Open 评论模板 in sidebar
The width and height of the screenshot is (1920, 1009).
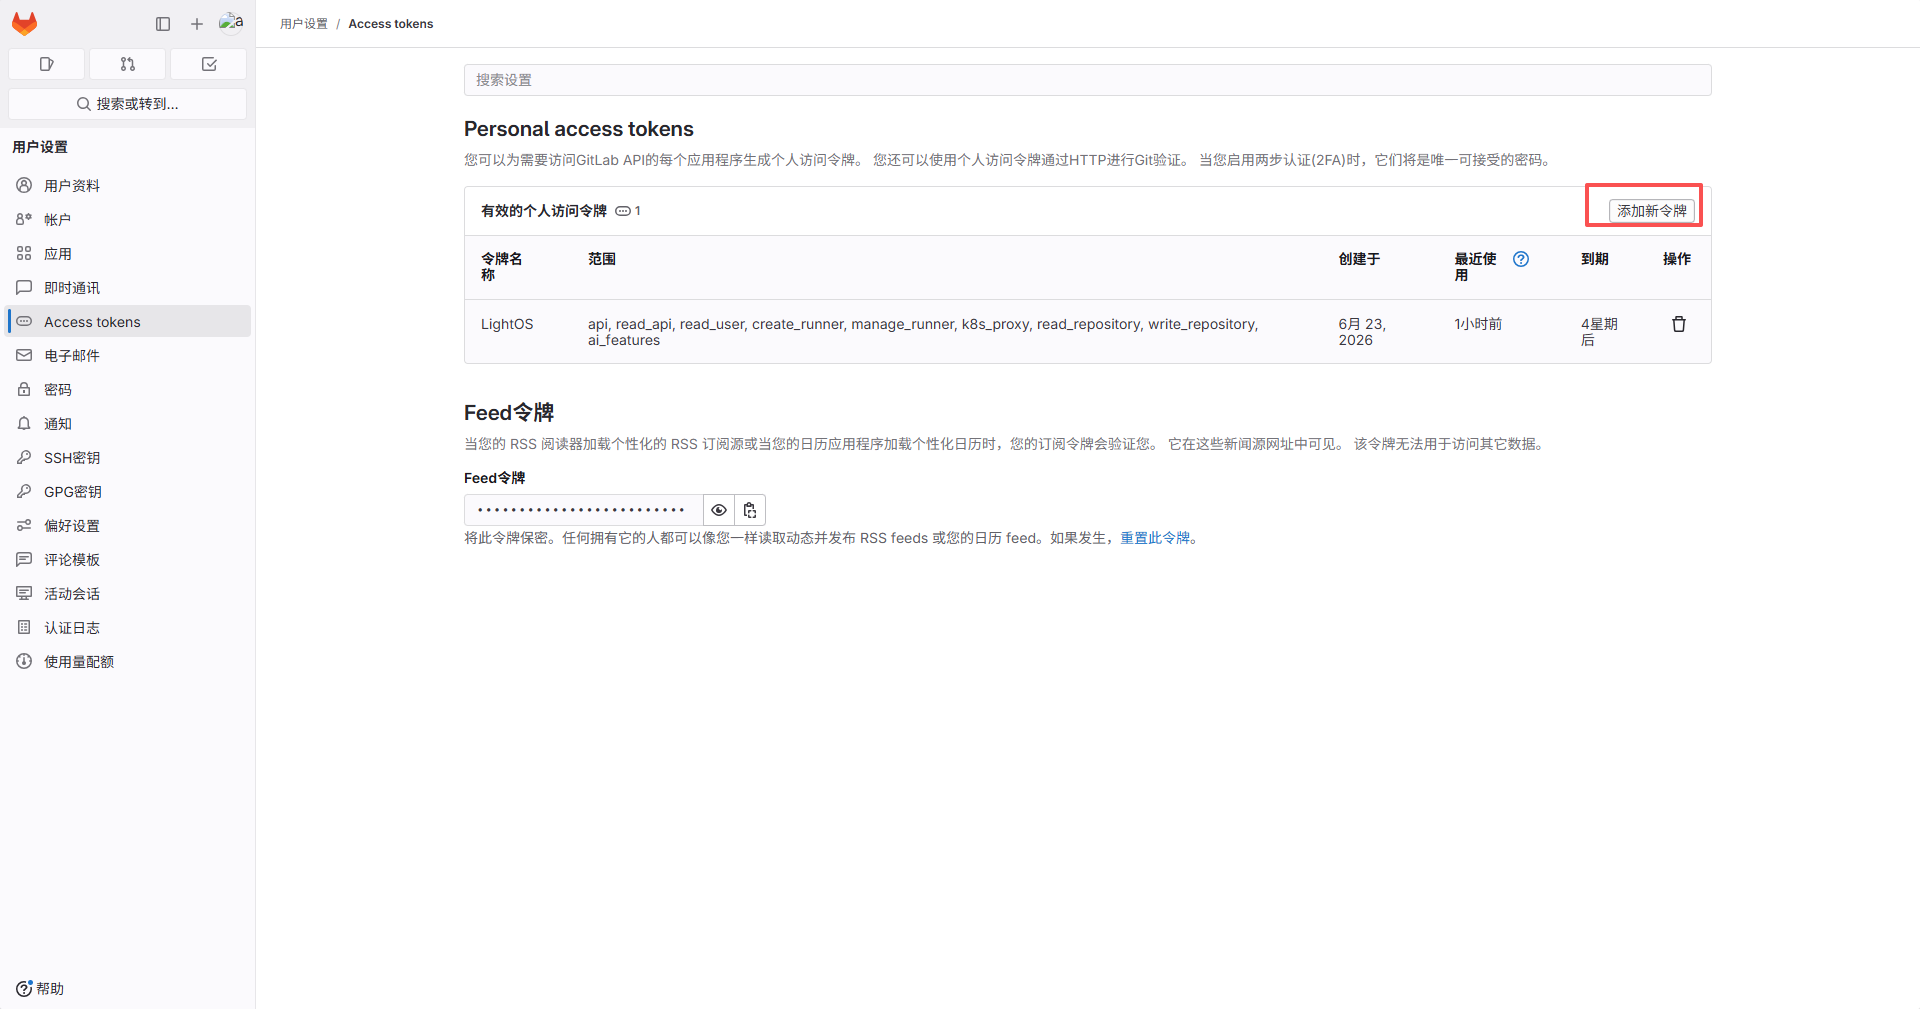click(128, 560)
